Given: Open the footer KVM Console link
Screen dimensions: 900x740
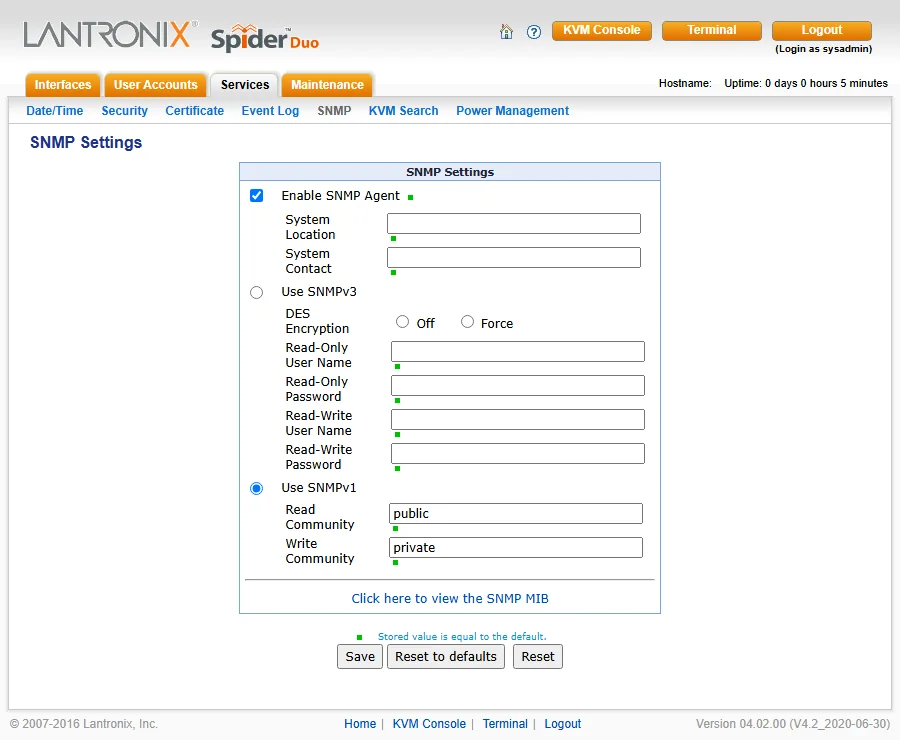Looking at the screenshot, I should pos(429,724).
